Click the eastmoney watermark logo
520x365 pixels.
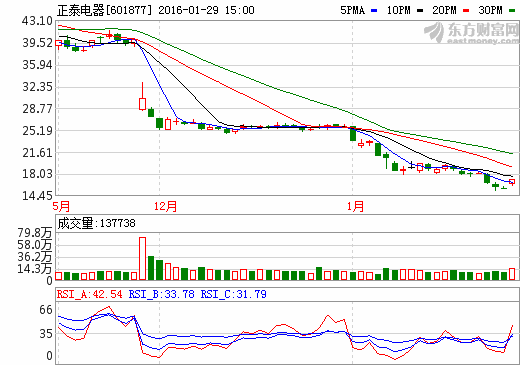[x=471, y=33]
